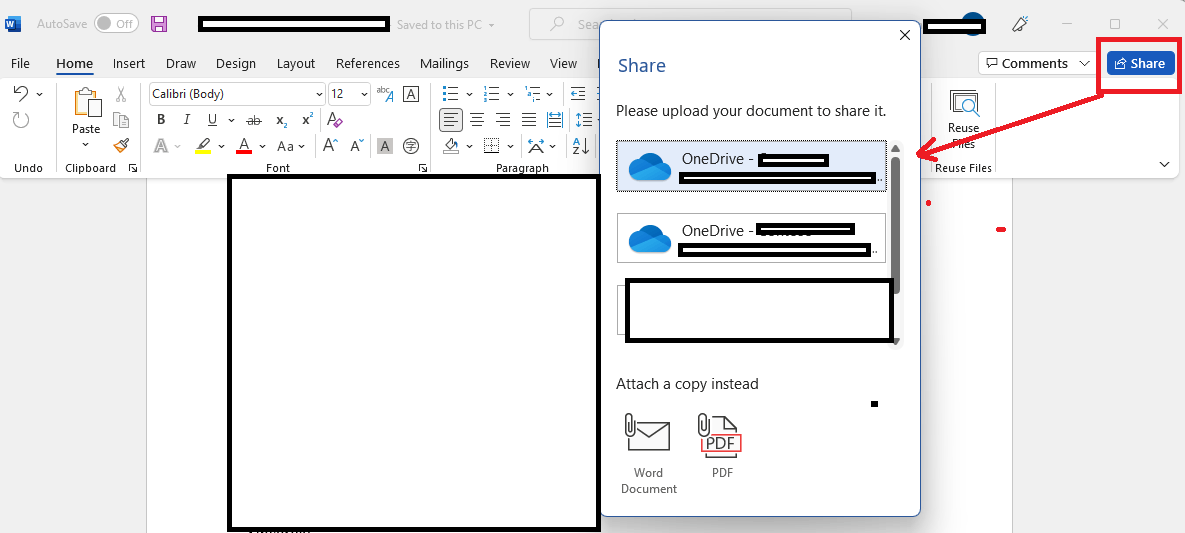Toggle Bold formatting

click(161, 119)
